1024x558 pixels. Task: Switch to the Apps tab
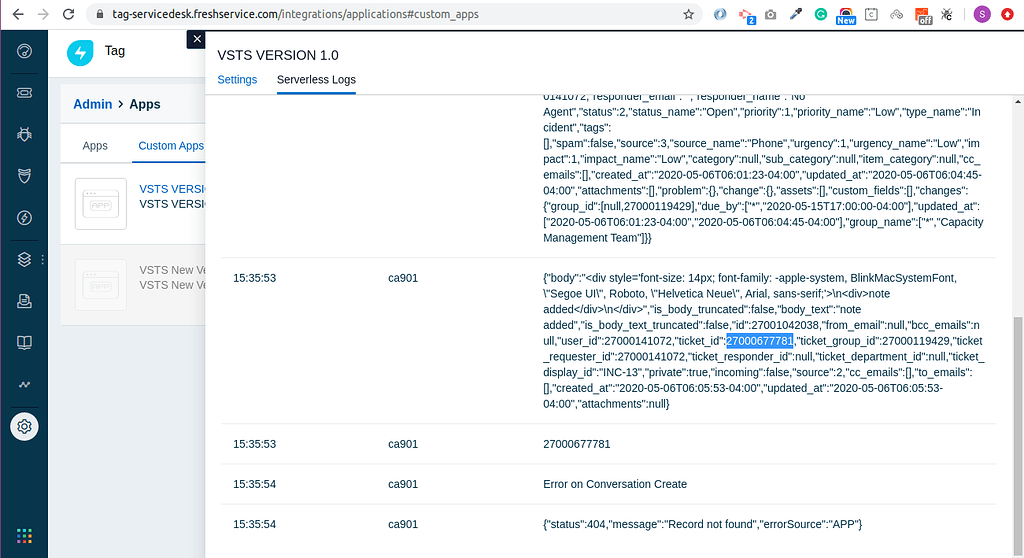click(95, 146)
